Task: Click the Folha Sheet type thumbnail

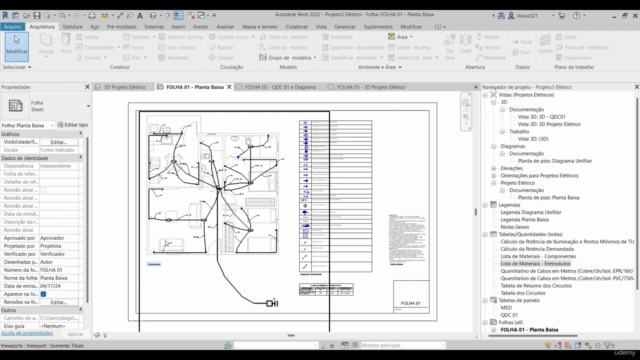Action: coord(16,106)
